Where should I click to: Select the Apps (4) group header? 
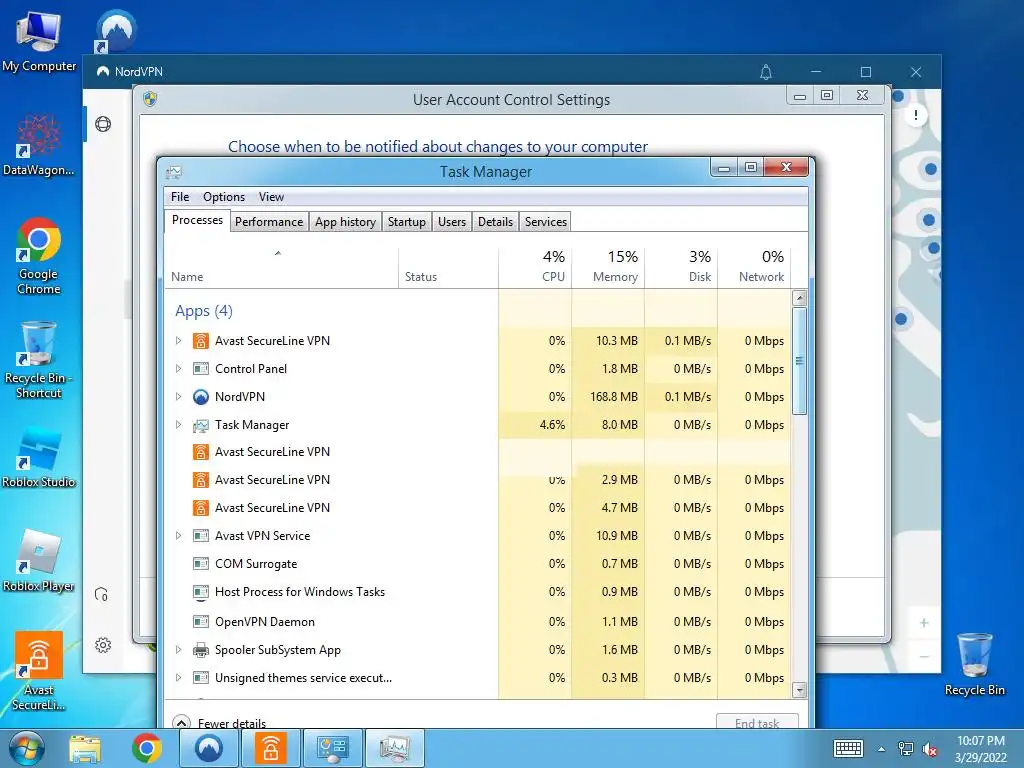tap(204, 311)
